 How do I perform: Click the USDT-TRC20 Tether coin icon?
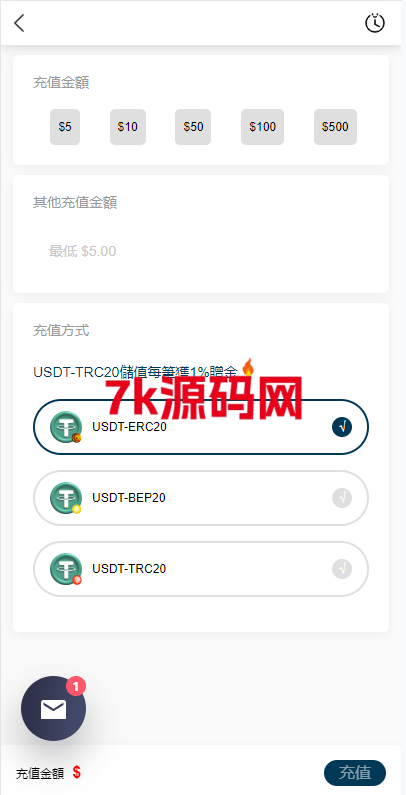66,569
